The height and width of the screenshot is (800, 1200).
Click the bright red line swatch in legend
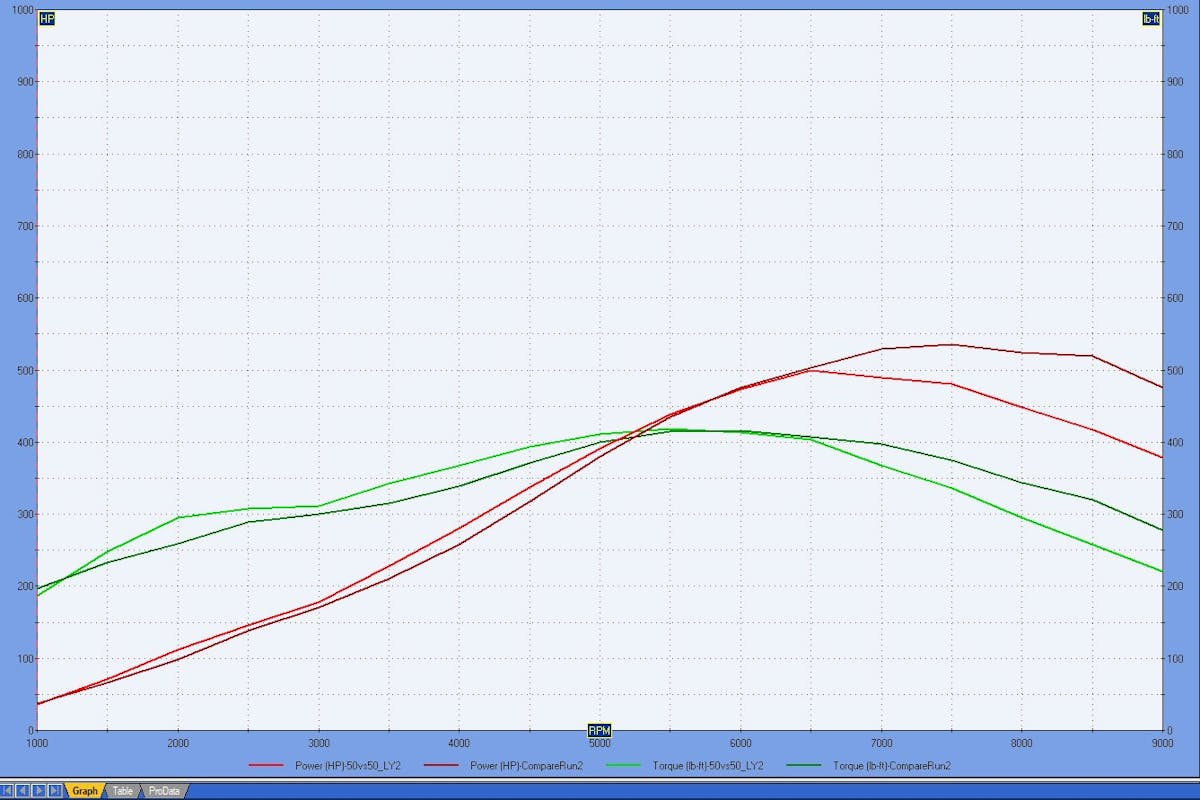point(268,766)
